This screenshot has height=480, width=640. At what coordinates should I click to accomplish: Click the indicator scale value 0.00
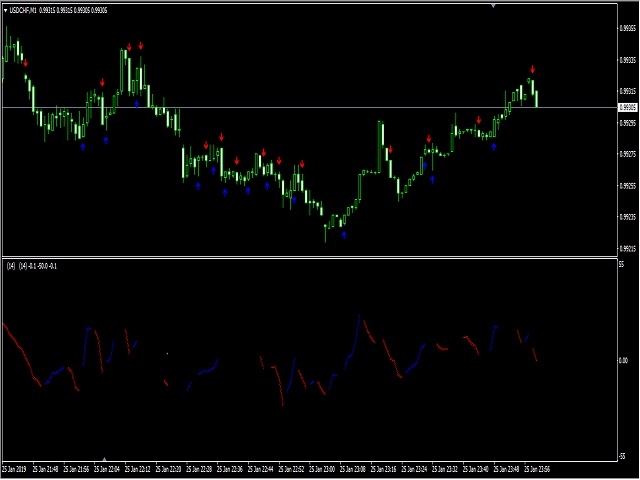tap(624, 360)
